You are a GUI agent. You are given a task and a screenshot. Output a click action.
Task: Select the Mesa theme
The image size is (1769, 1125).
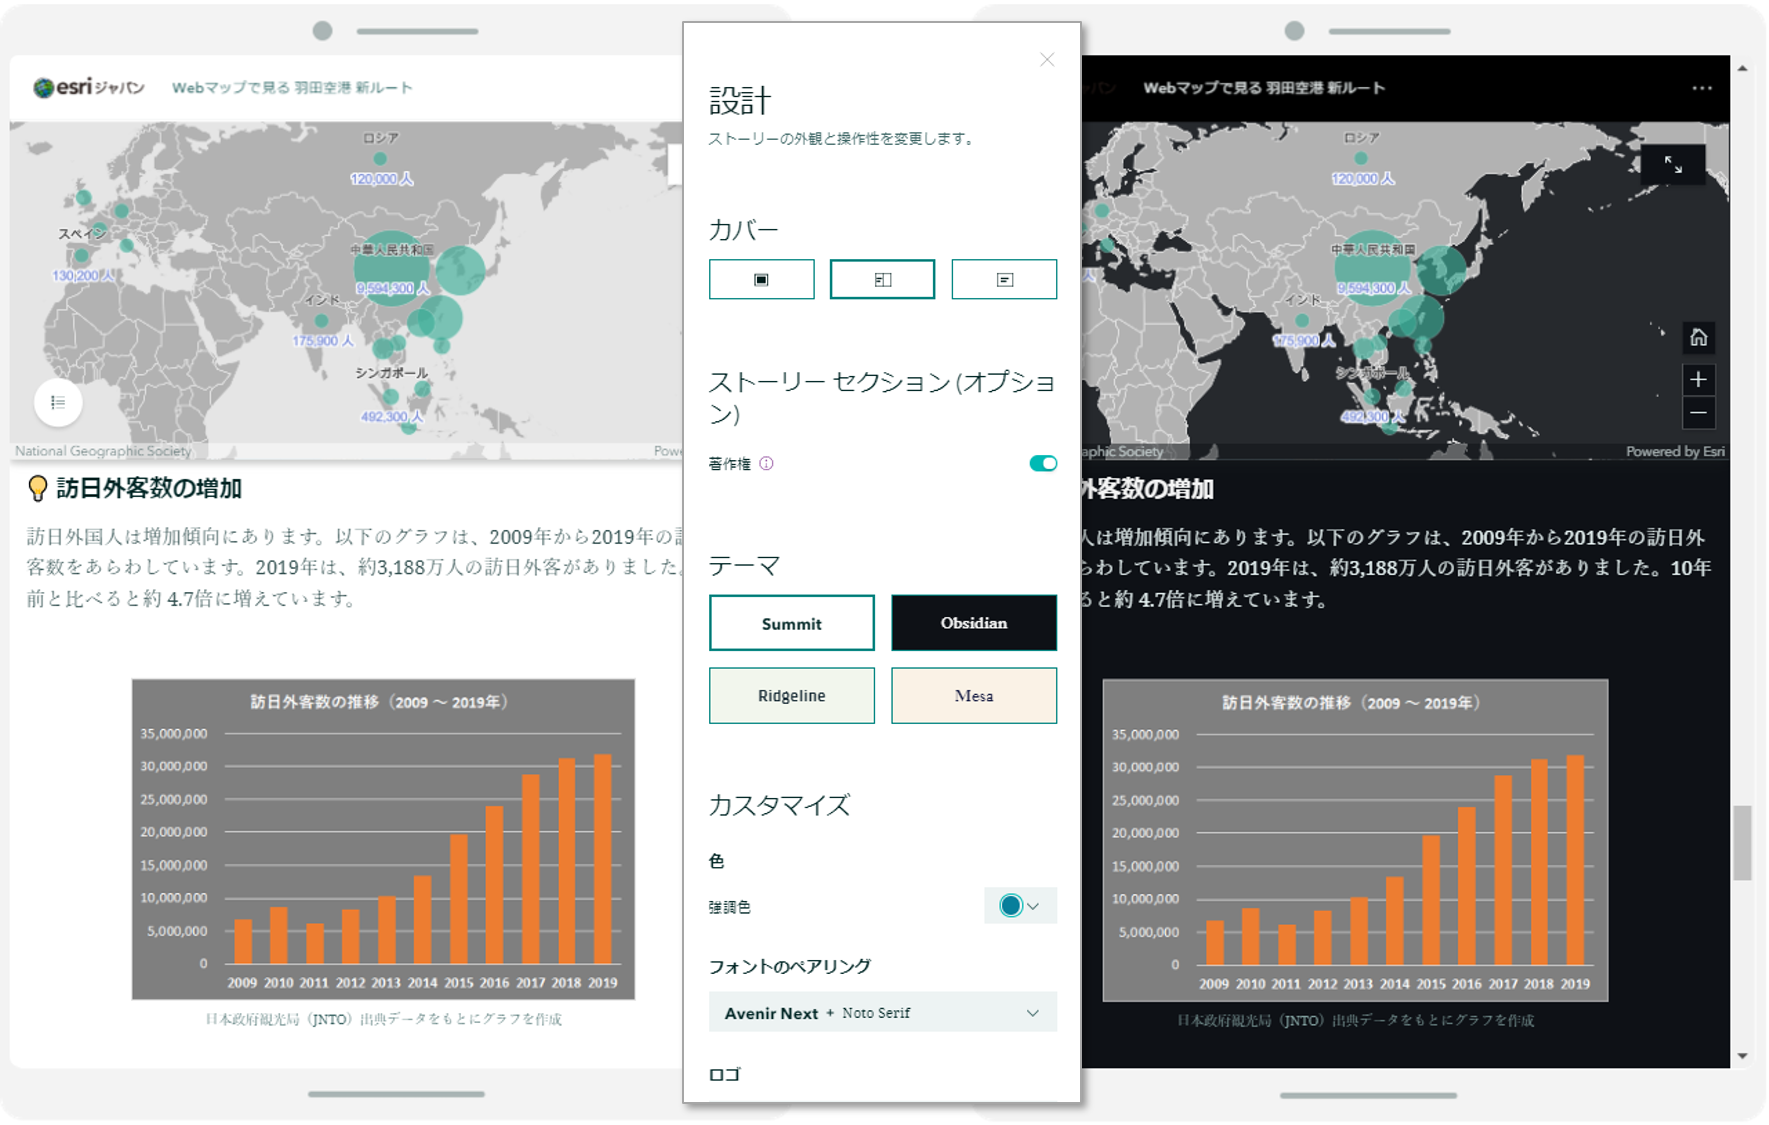(x=973, y=695)
